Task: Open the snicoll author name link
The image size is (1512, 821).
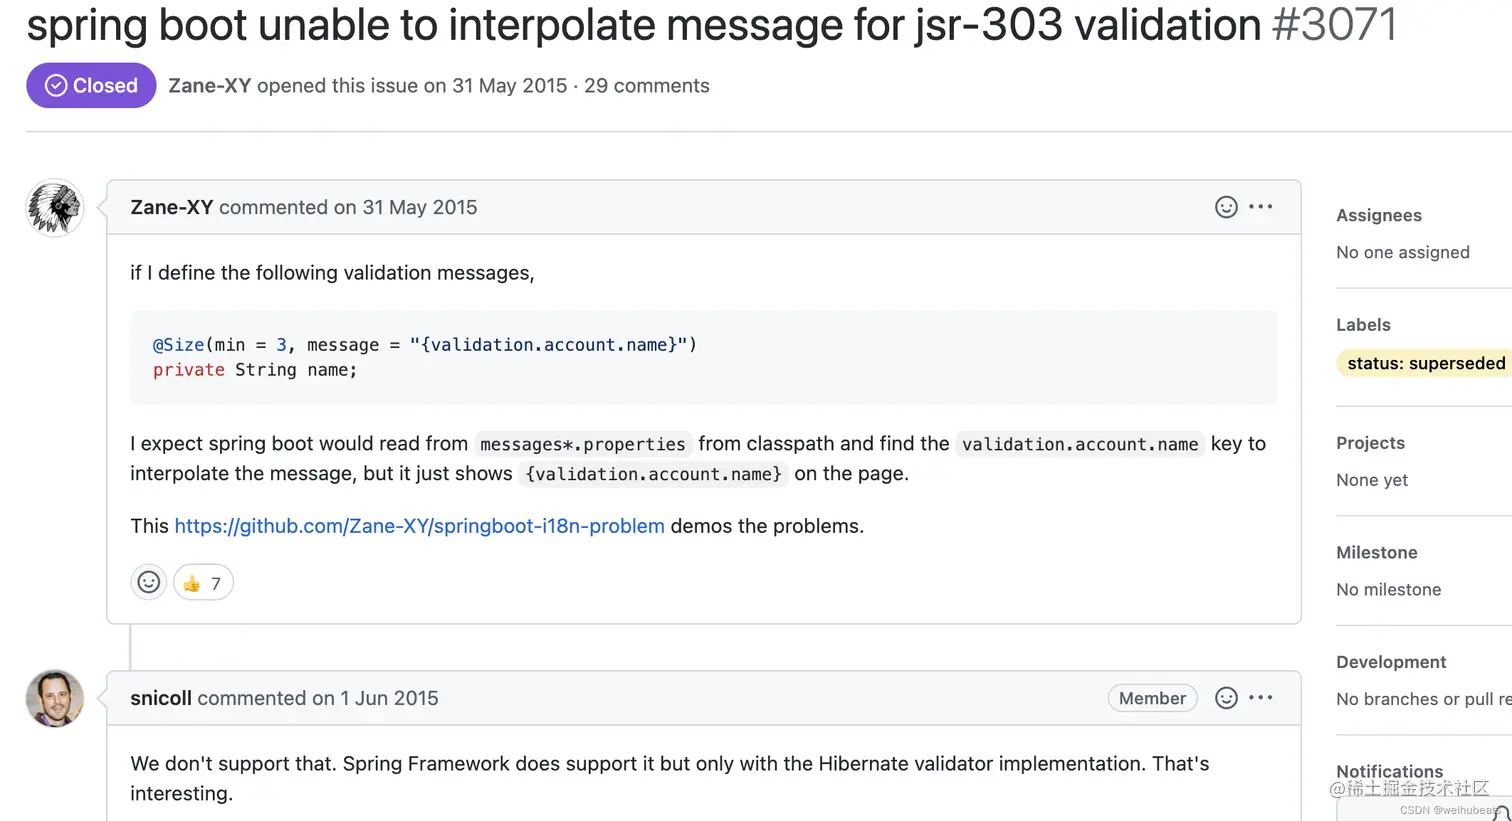Action: [161, 698]
